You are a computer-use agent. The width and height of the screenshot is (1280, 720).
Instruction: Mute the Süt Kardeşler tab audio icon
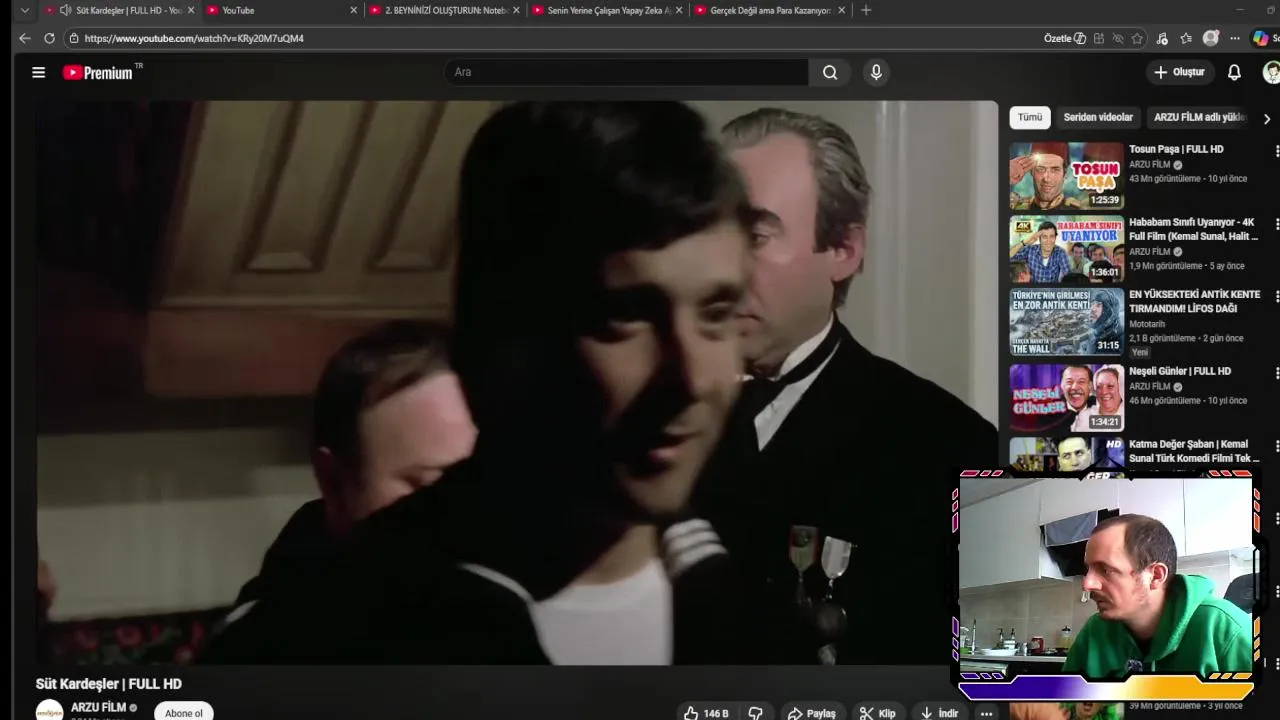pos(65,10)
